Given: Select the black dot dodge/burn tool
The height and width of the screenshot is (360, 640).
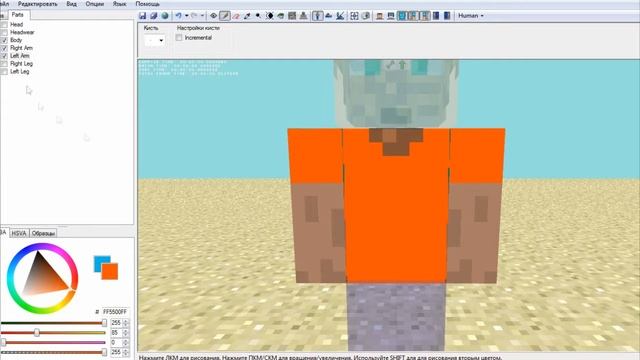Looking at the screenshot, I should (258, 16).
